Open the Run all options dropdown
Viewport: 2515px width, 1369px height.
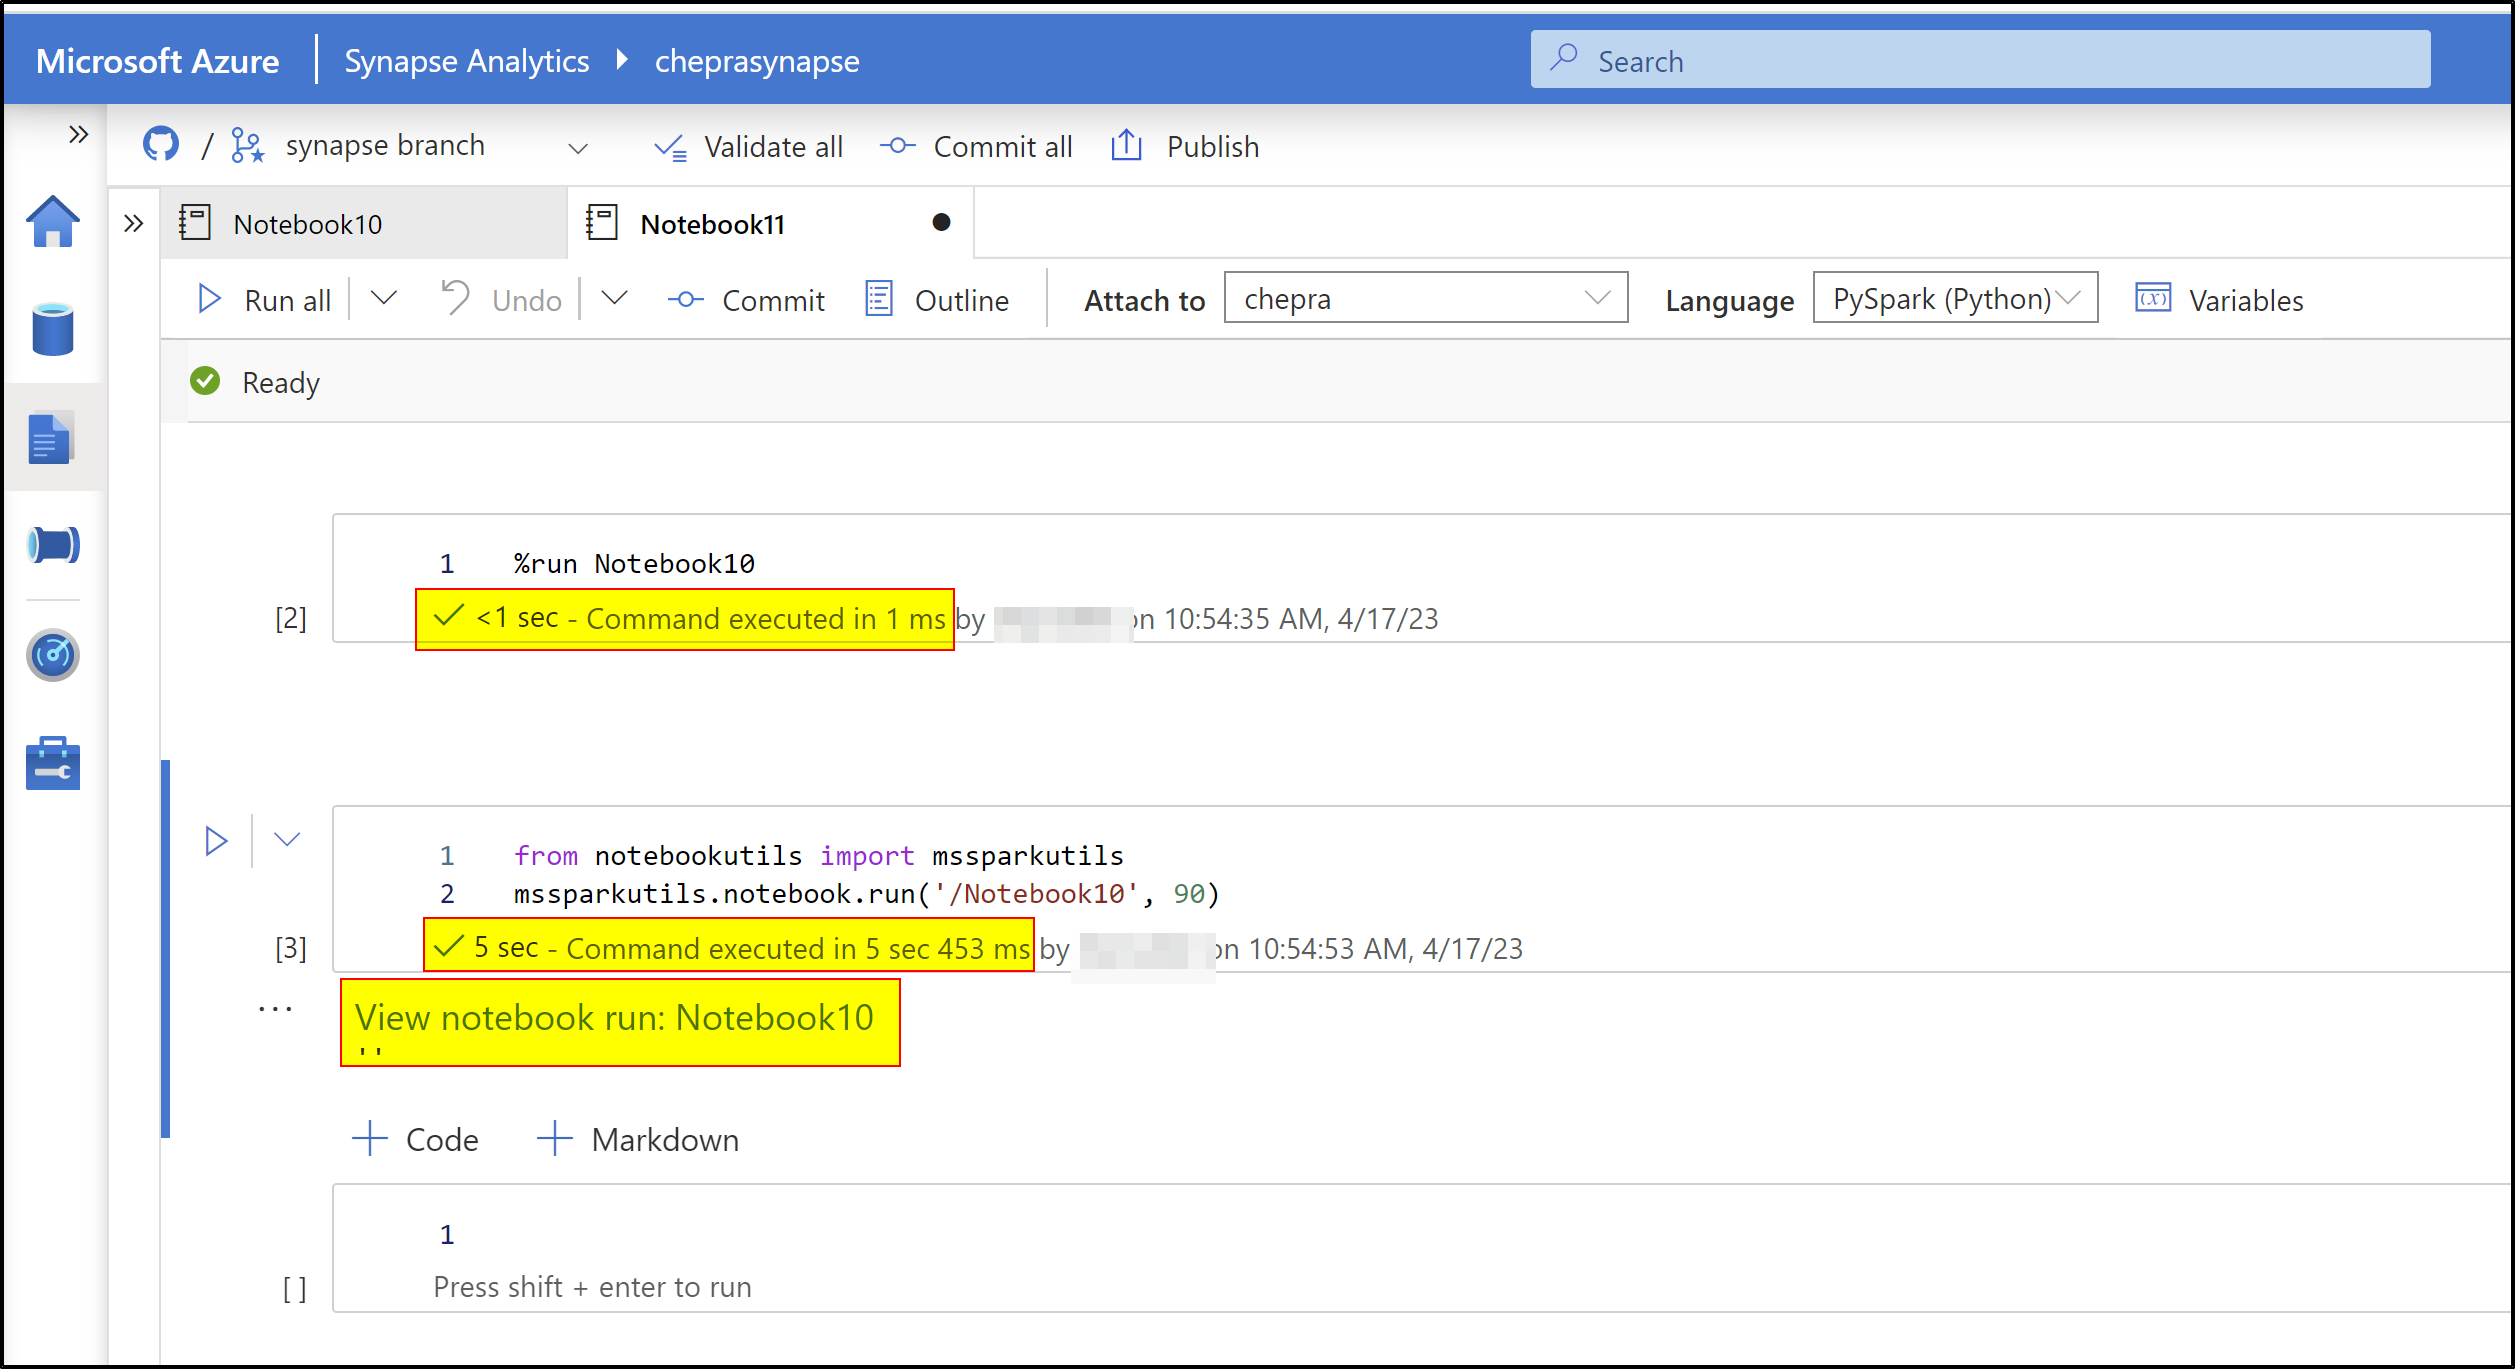click(x=384, y=298)
